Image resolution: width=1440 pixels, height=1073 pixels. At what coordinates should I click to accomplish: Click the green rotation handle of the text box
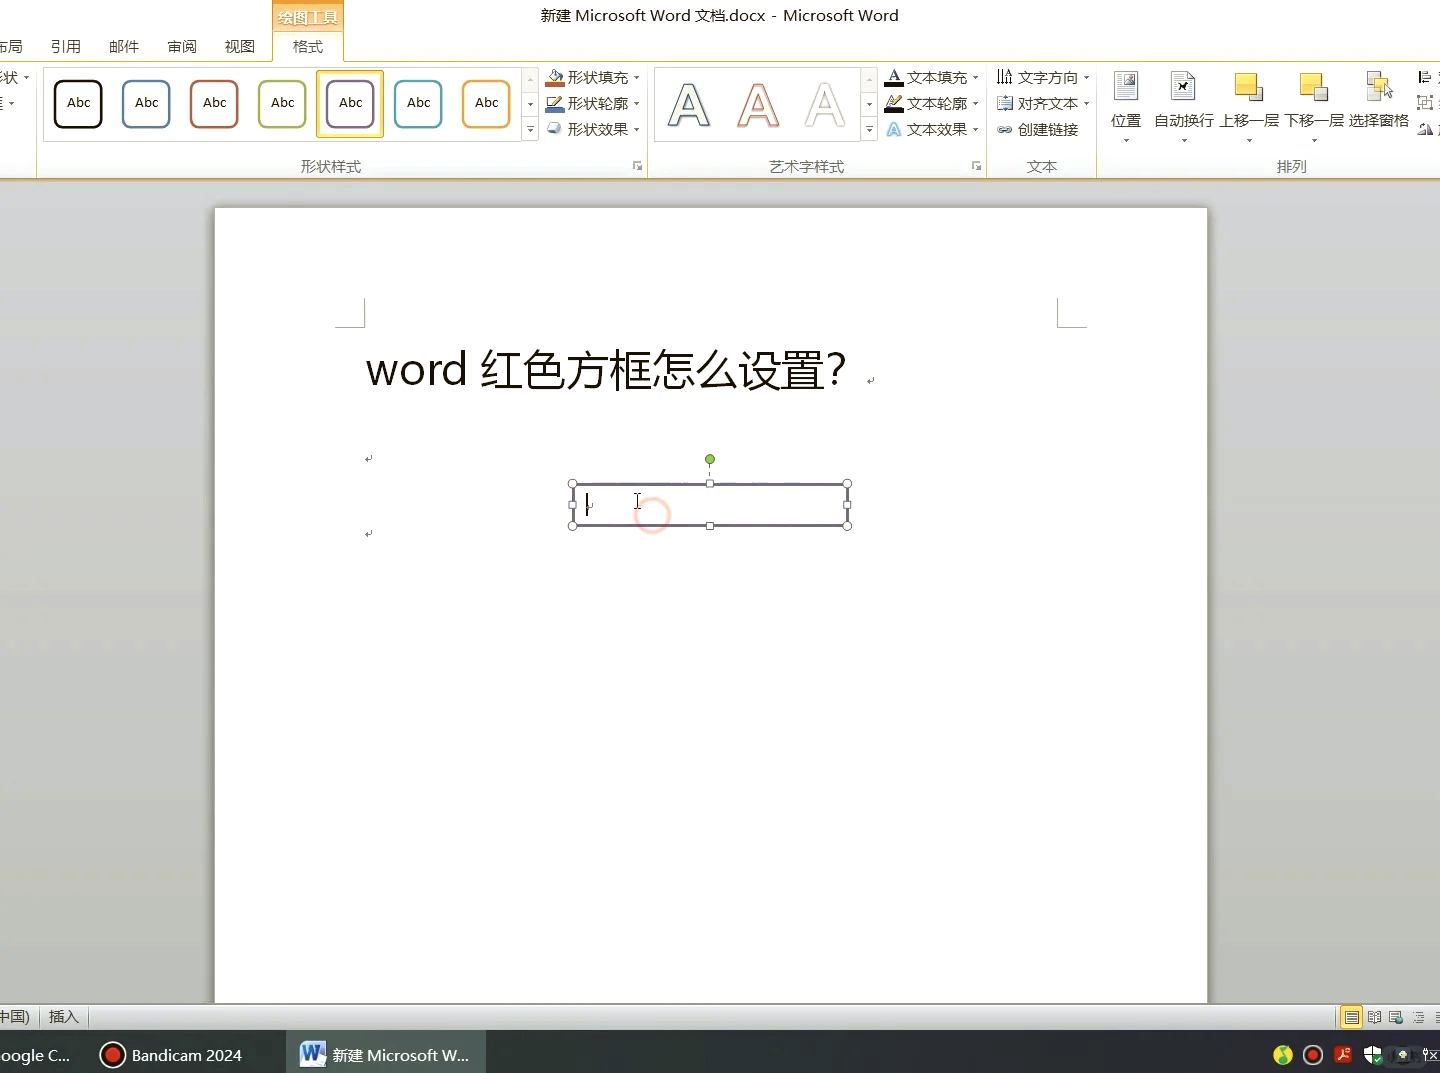click(710, 460)
